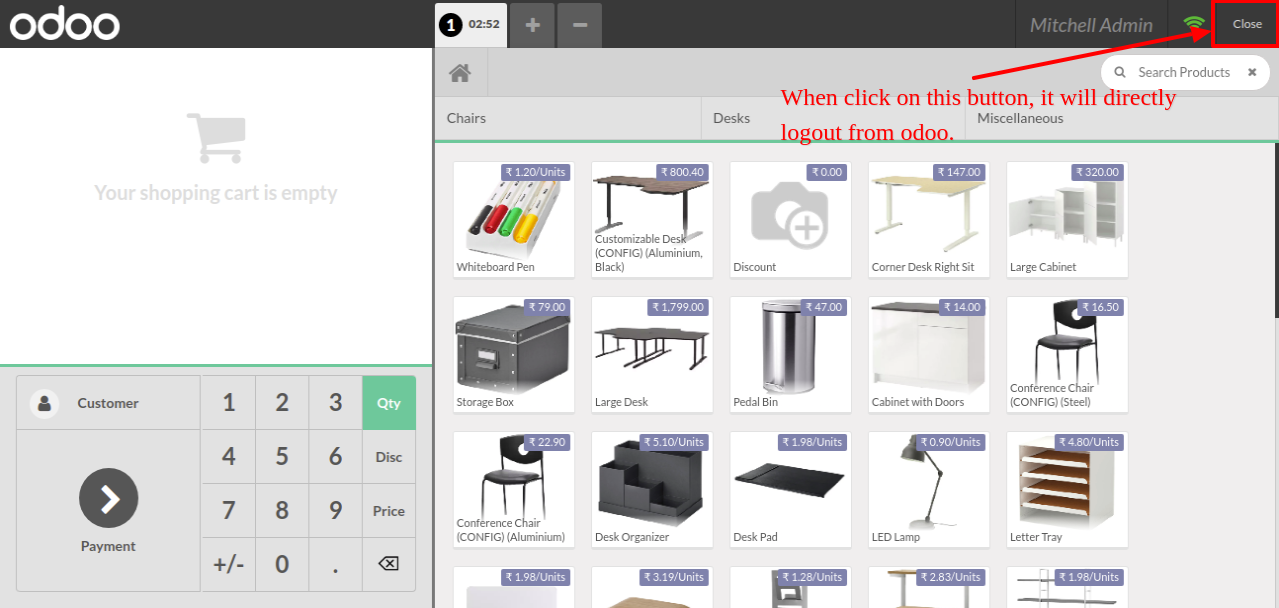Screen dimensions: 1279x608
Task: Activate Qty mode on numpad
Action: click(389, 403)
